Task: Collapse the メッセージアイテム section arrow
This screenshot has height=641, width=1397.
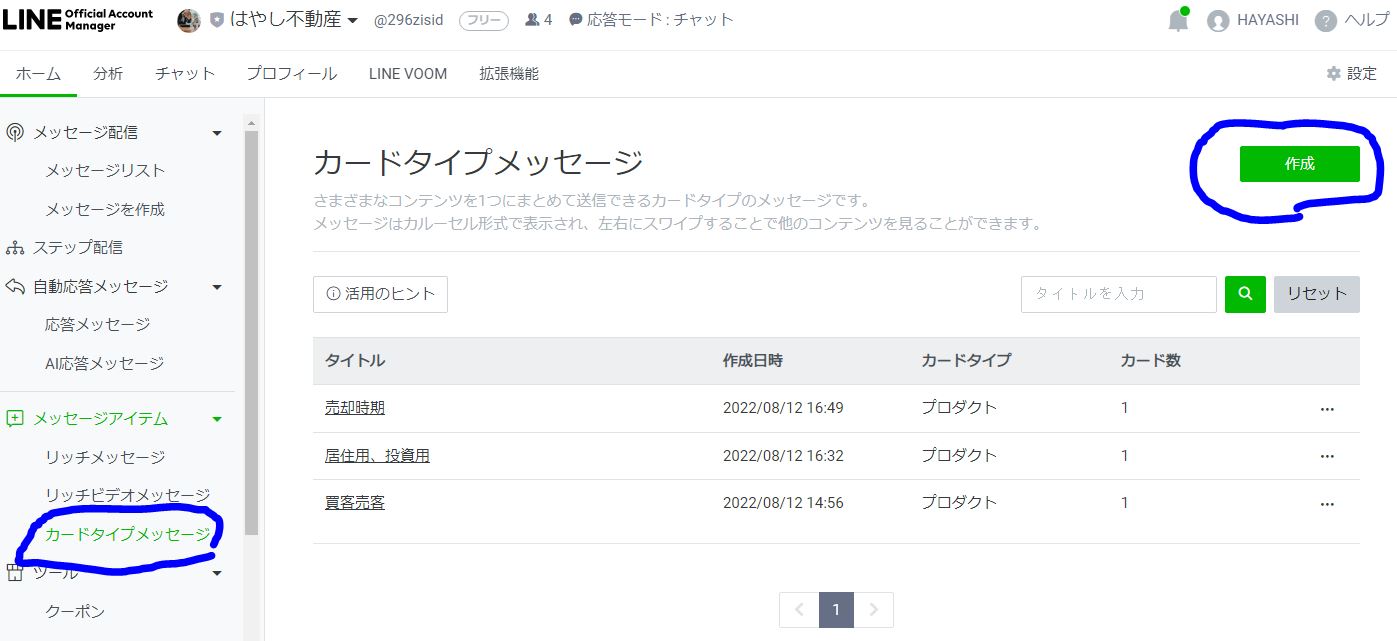Action: click(217, 420)
